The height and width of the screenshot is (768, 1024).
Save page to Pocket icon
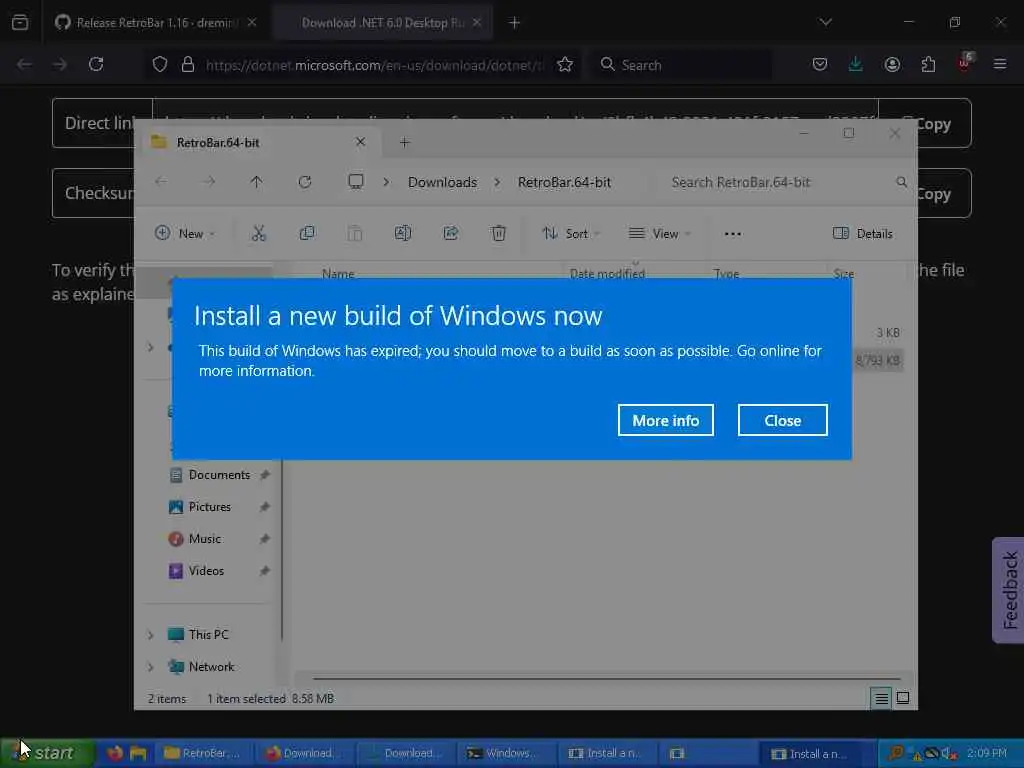(x=820, y=64)
